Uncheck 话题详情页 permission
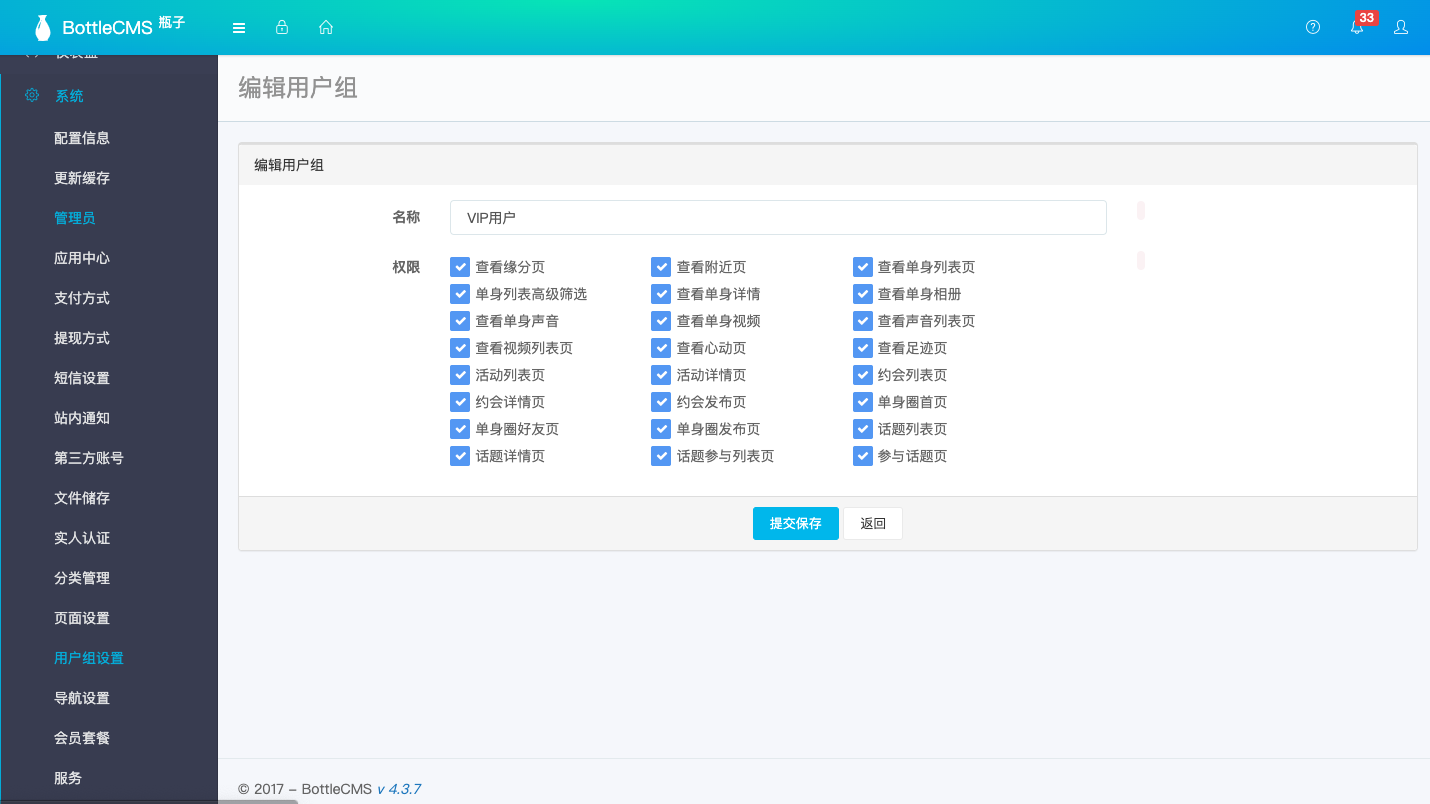This screenshot has width=1430, height=804. point(460,456)
